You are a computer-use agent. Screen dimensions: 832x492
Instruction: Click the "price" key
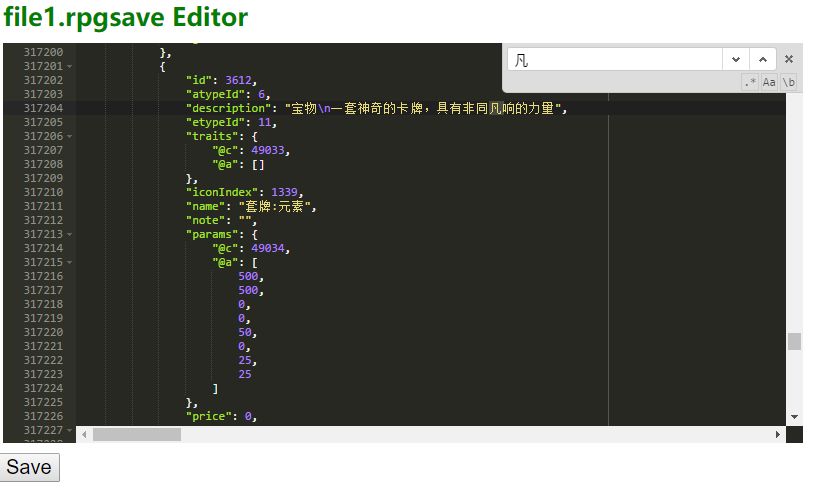tap(209, 417)
